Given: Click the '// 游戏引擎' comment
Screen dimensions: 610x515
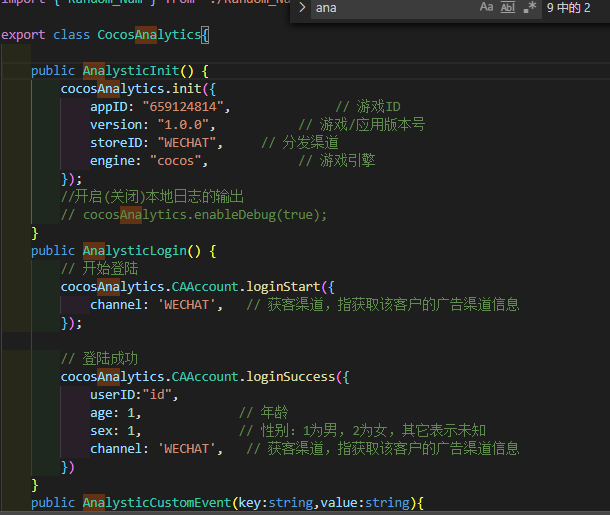Looking at the screenshot, I should (x=337, y=161).
